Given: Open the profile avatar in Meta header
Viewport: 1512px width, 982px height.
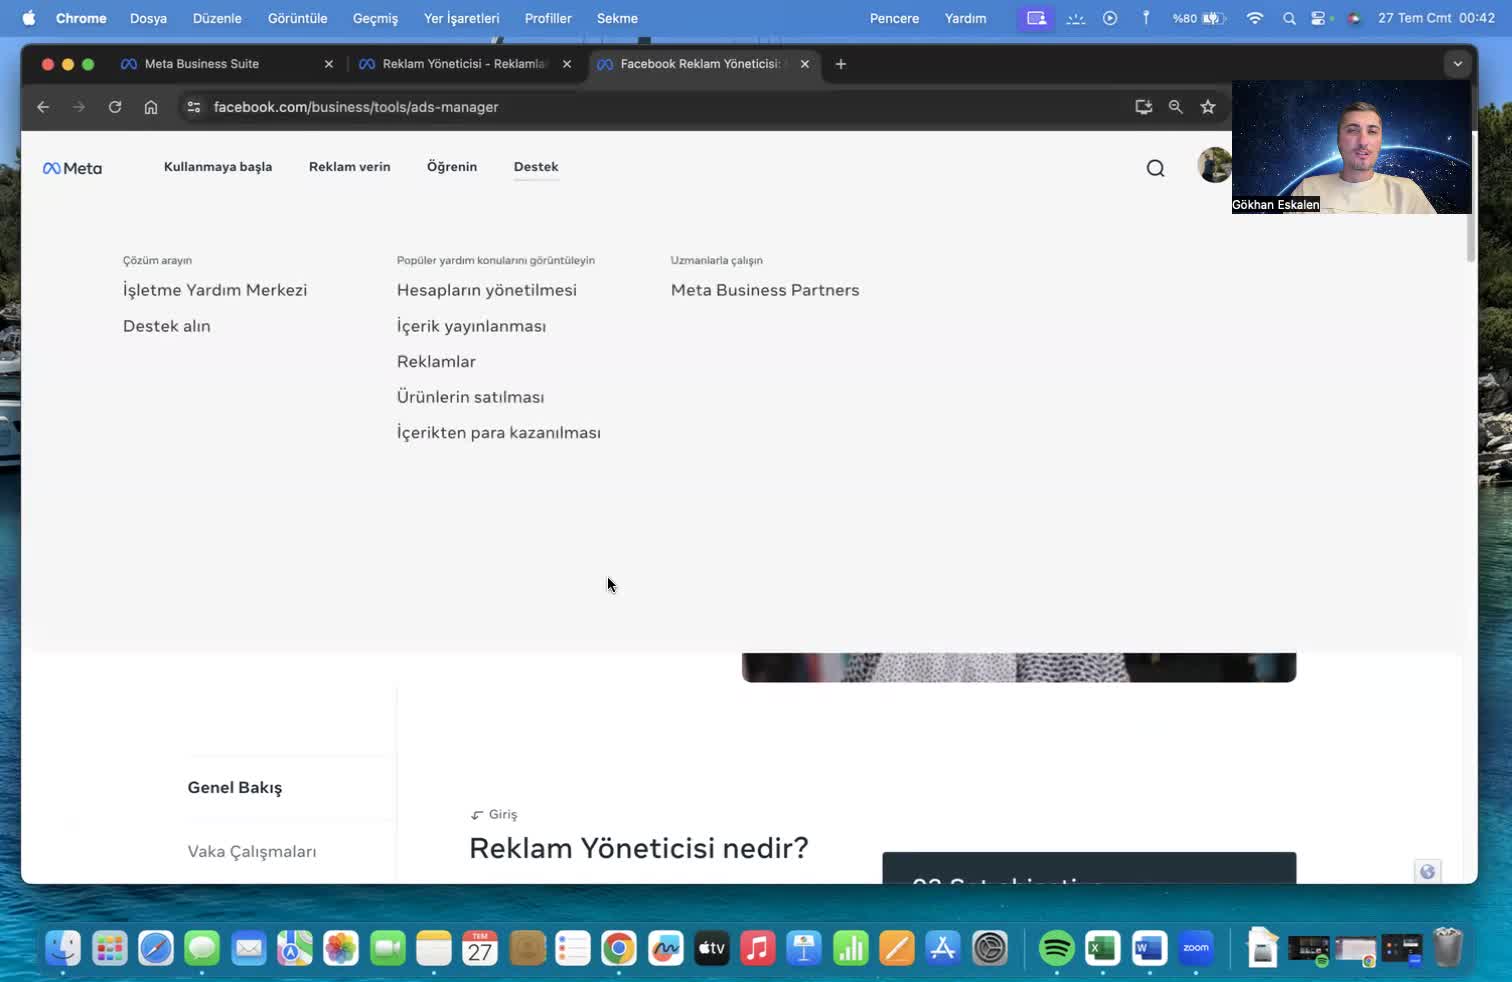Looking at the screenshot, I should 1214,165.
